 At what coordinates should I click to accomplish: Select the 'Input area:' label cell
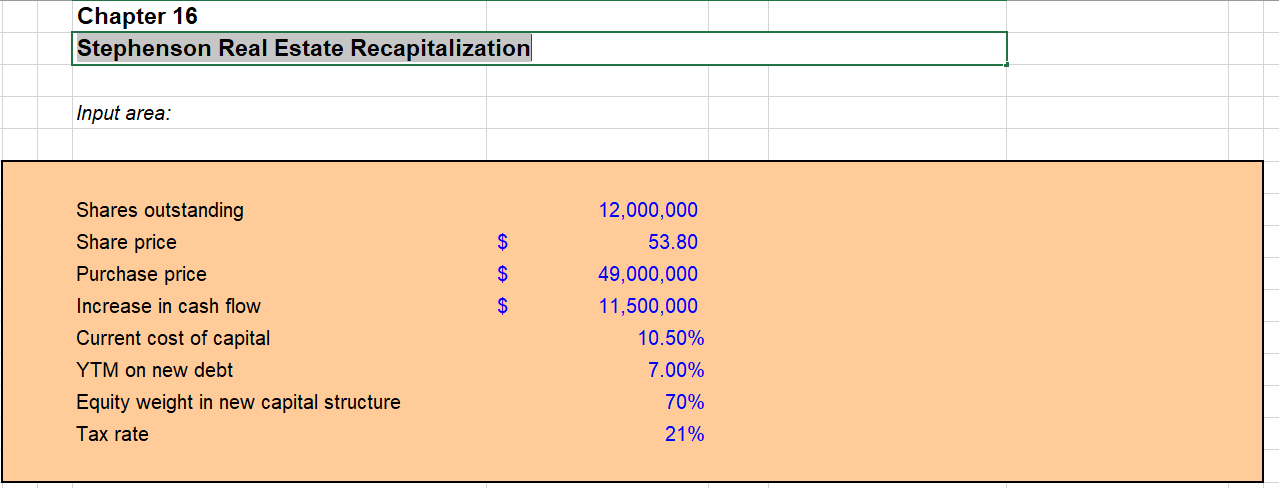(x=124, y=114)
